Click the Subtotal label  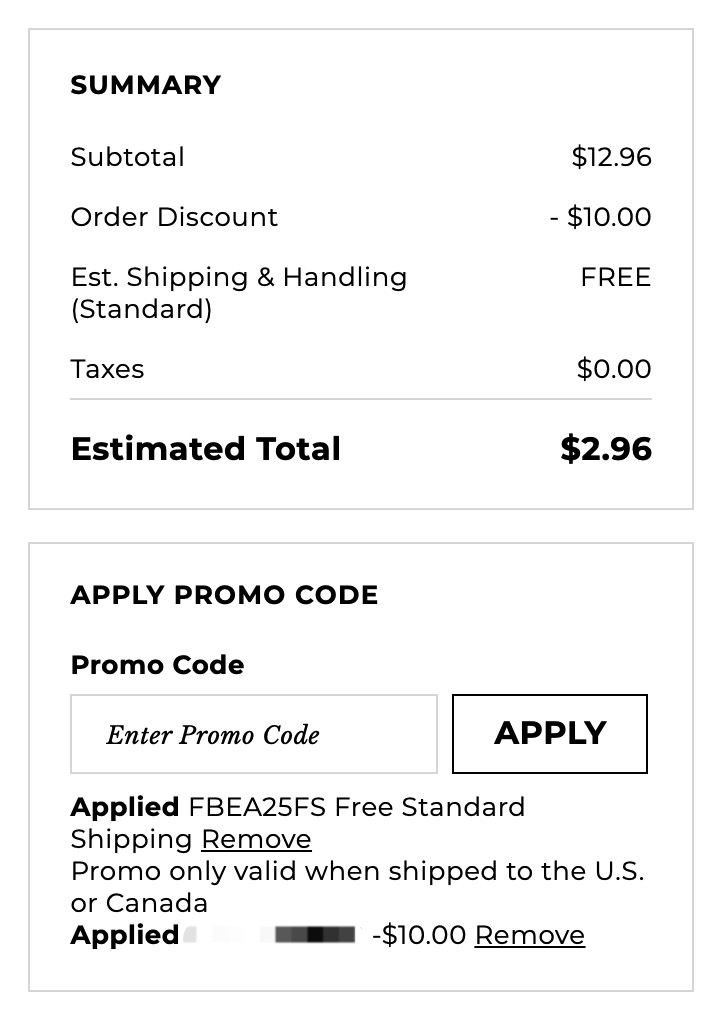[x=128, y=157]
